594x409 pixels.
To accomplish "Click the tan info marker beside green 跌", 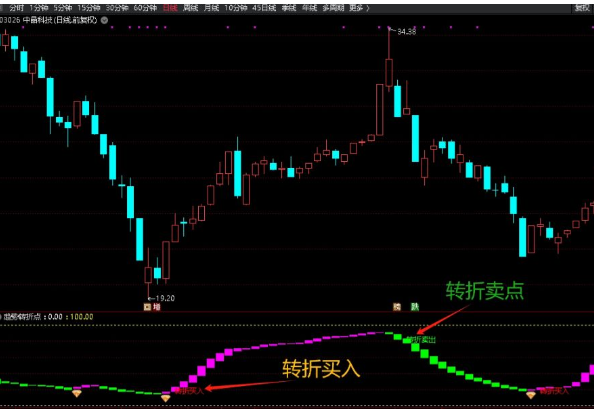I will pyautogui.click(x=397, y=307).
